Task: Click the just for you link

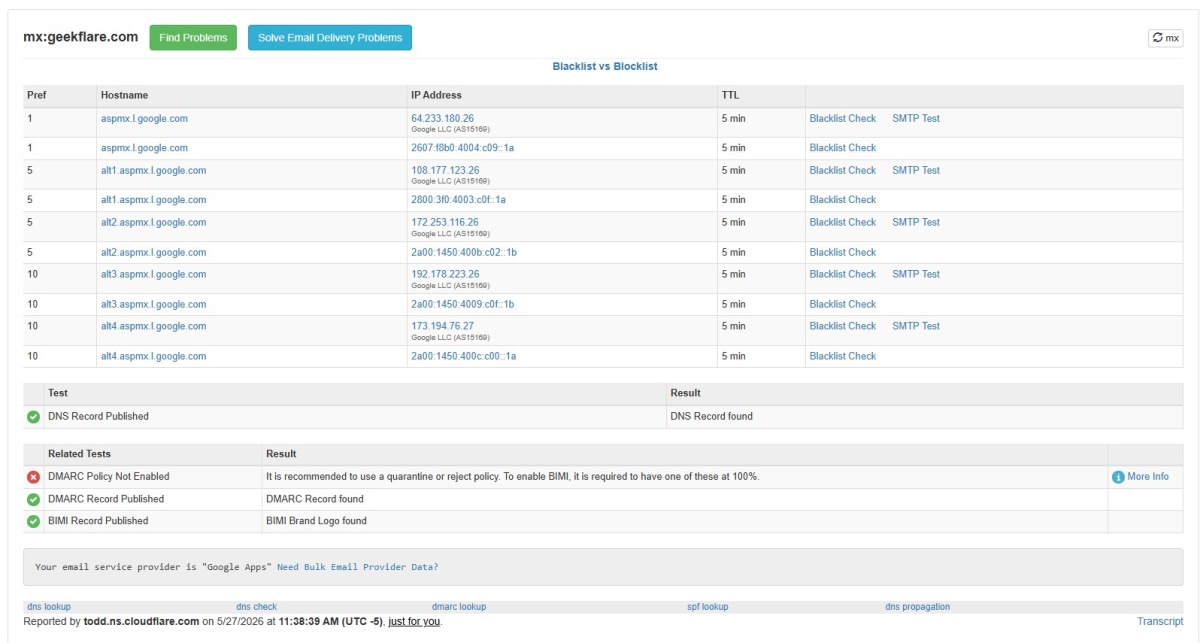Action: pos(414,622)
